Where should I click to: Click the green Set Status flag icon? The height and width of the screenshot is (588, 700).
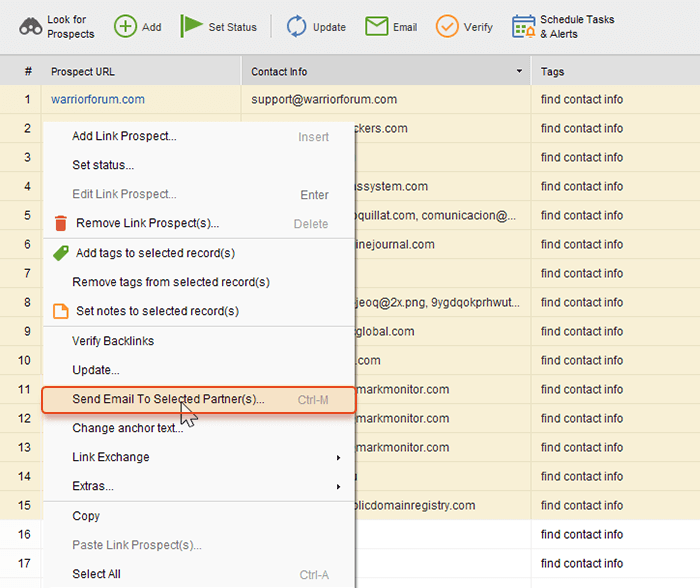click(x=191, y=26)
